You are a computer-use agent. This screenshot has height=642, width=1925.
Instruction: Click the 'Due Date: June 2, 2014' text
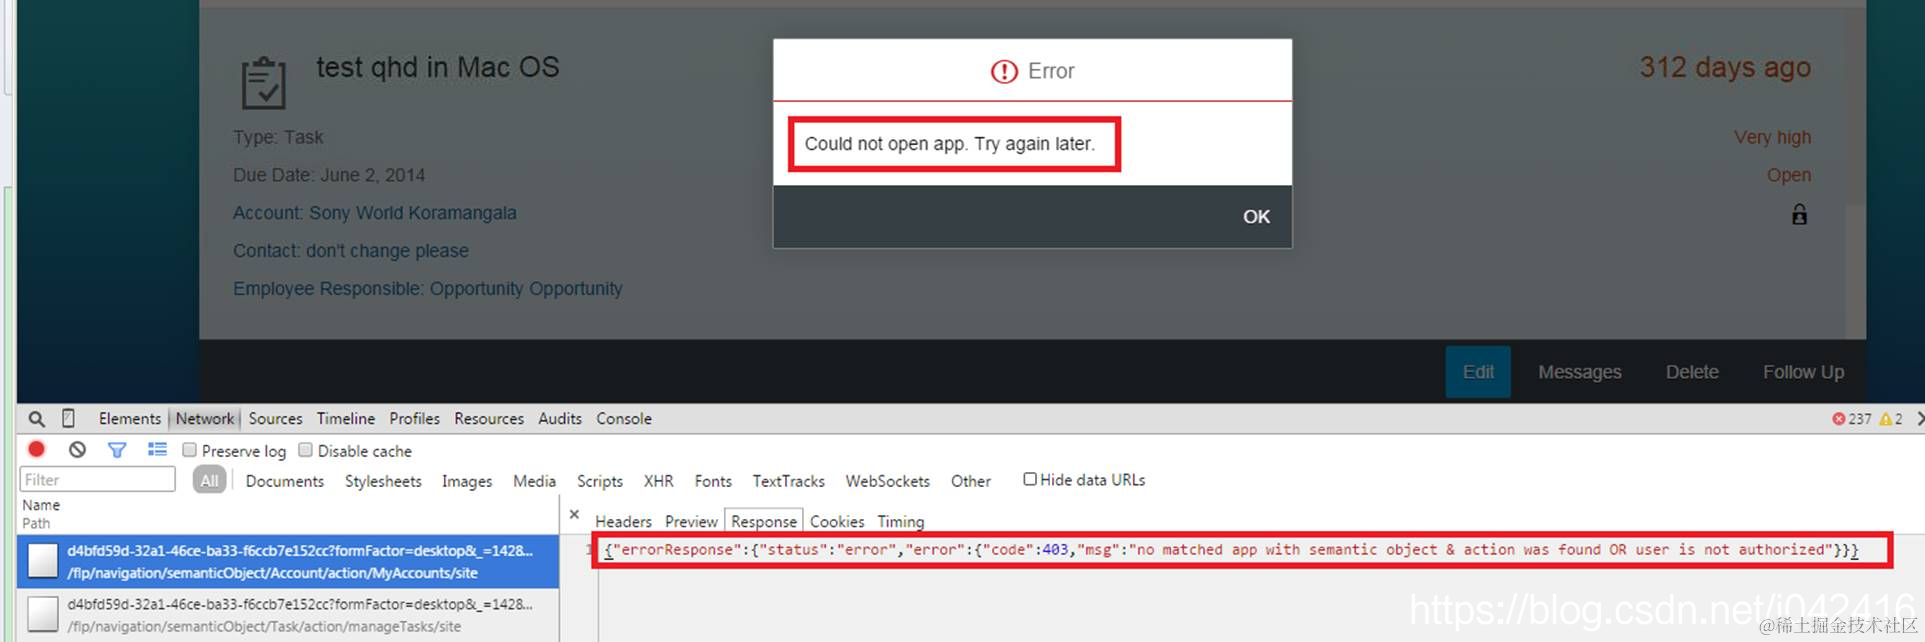pyautogui.click(x=329, y=175)
